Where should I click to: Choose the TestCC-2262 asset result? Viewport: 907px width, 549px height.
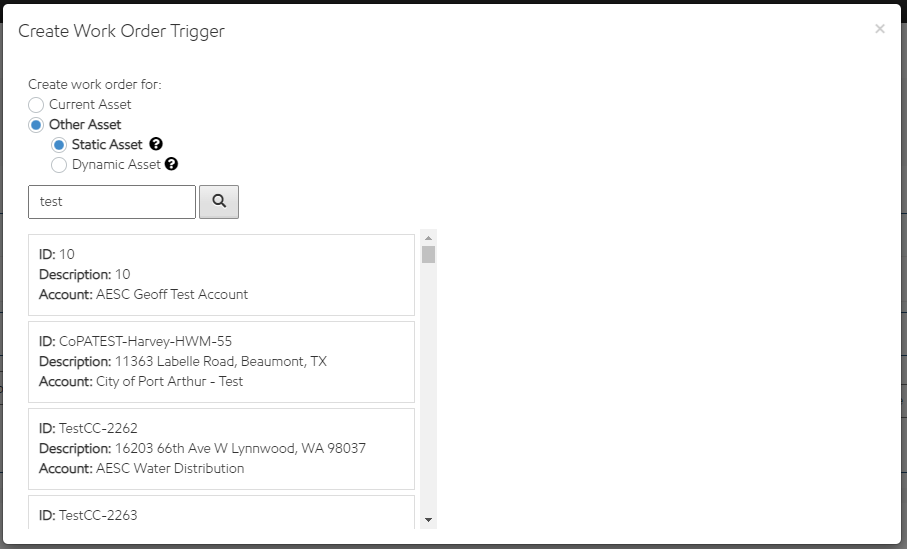(x=221, y=448)
